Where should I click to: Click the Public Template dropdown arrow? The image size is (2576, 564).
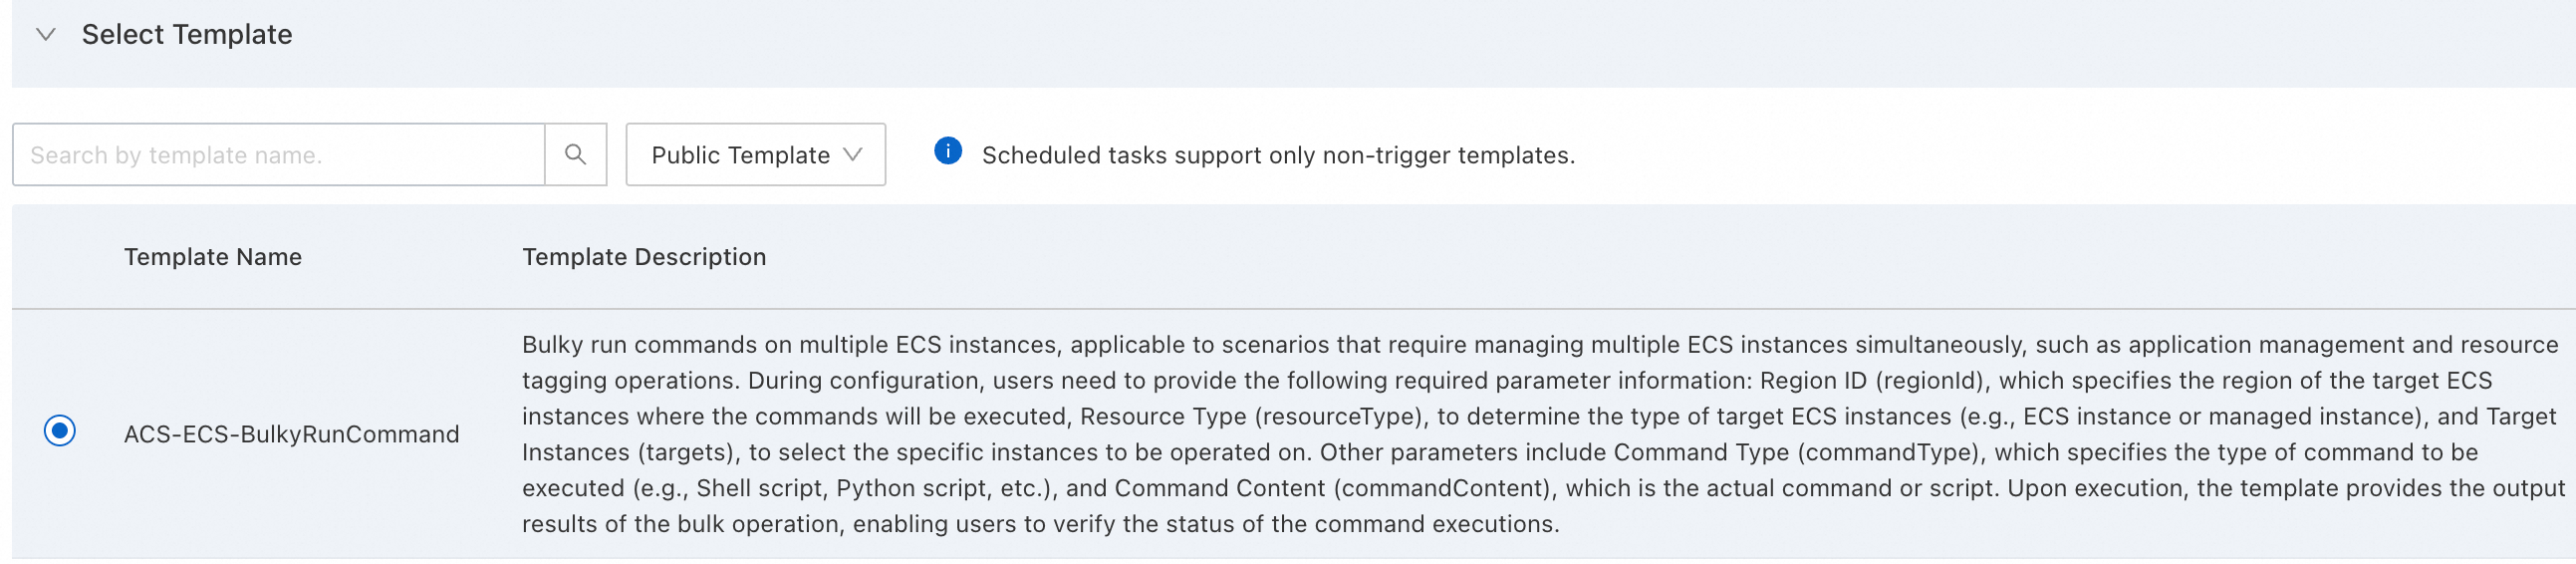(853, 155)
